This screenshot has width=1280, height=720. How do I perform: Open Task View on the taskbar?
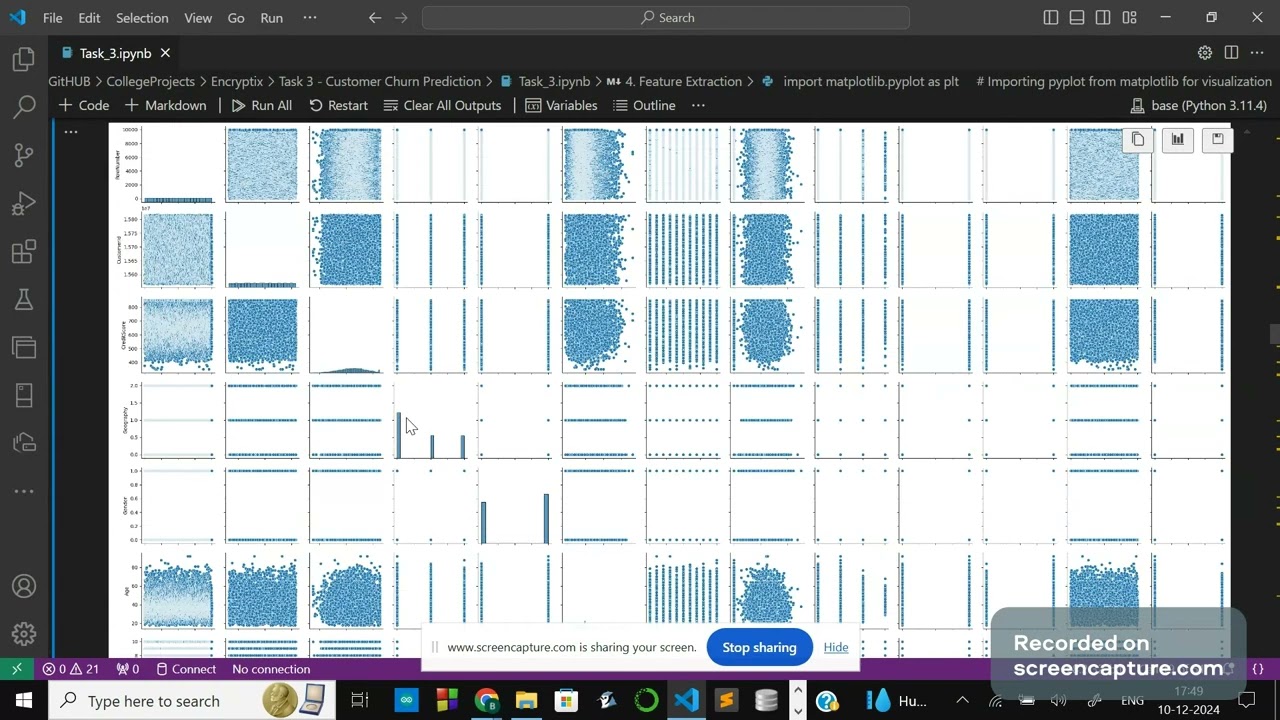click(x=360, y=700)
